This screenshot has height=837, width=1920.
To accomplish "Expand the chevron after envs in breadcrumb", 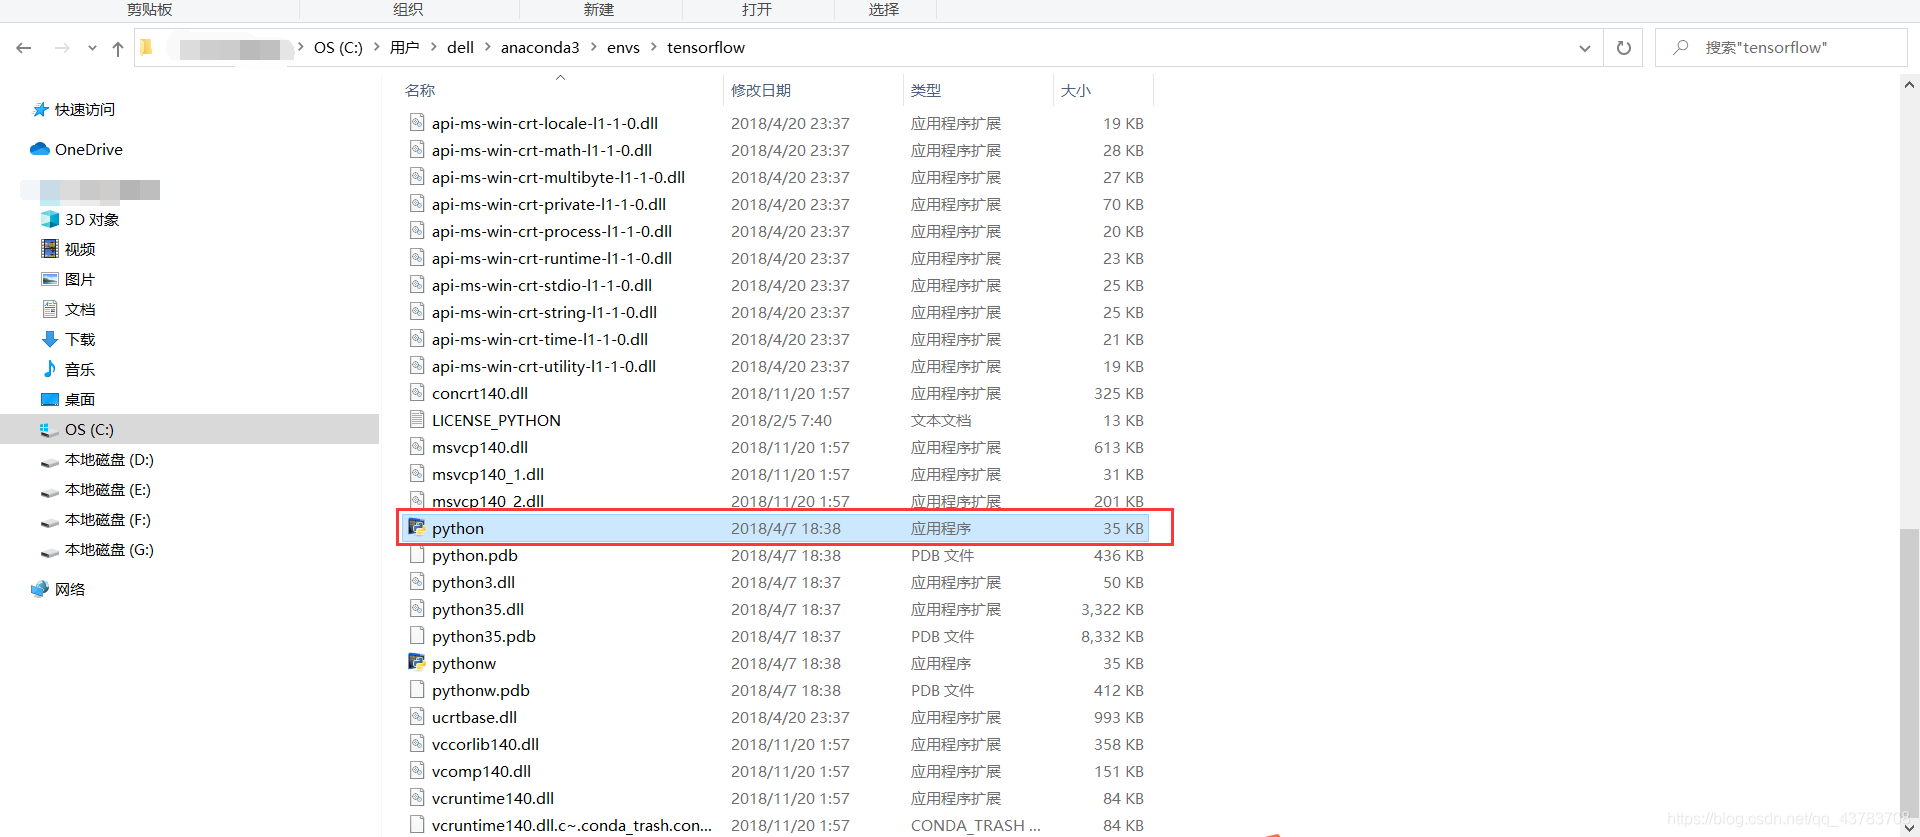I will 654,47.
